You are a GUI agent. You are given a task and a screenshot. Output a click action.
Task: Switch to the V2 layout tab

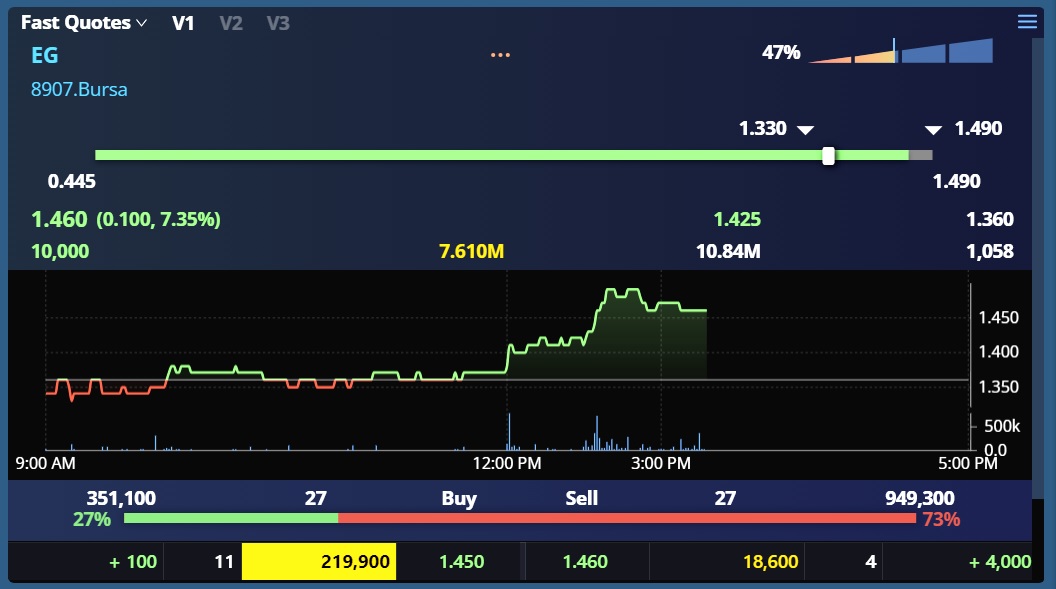[229, 23]
